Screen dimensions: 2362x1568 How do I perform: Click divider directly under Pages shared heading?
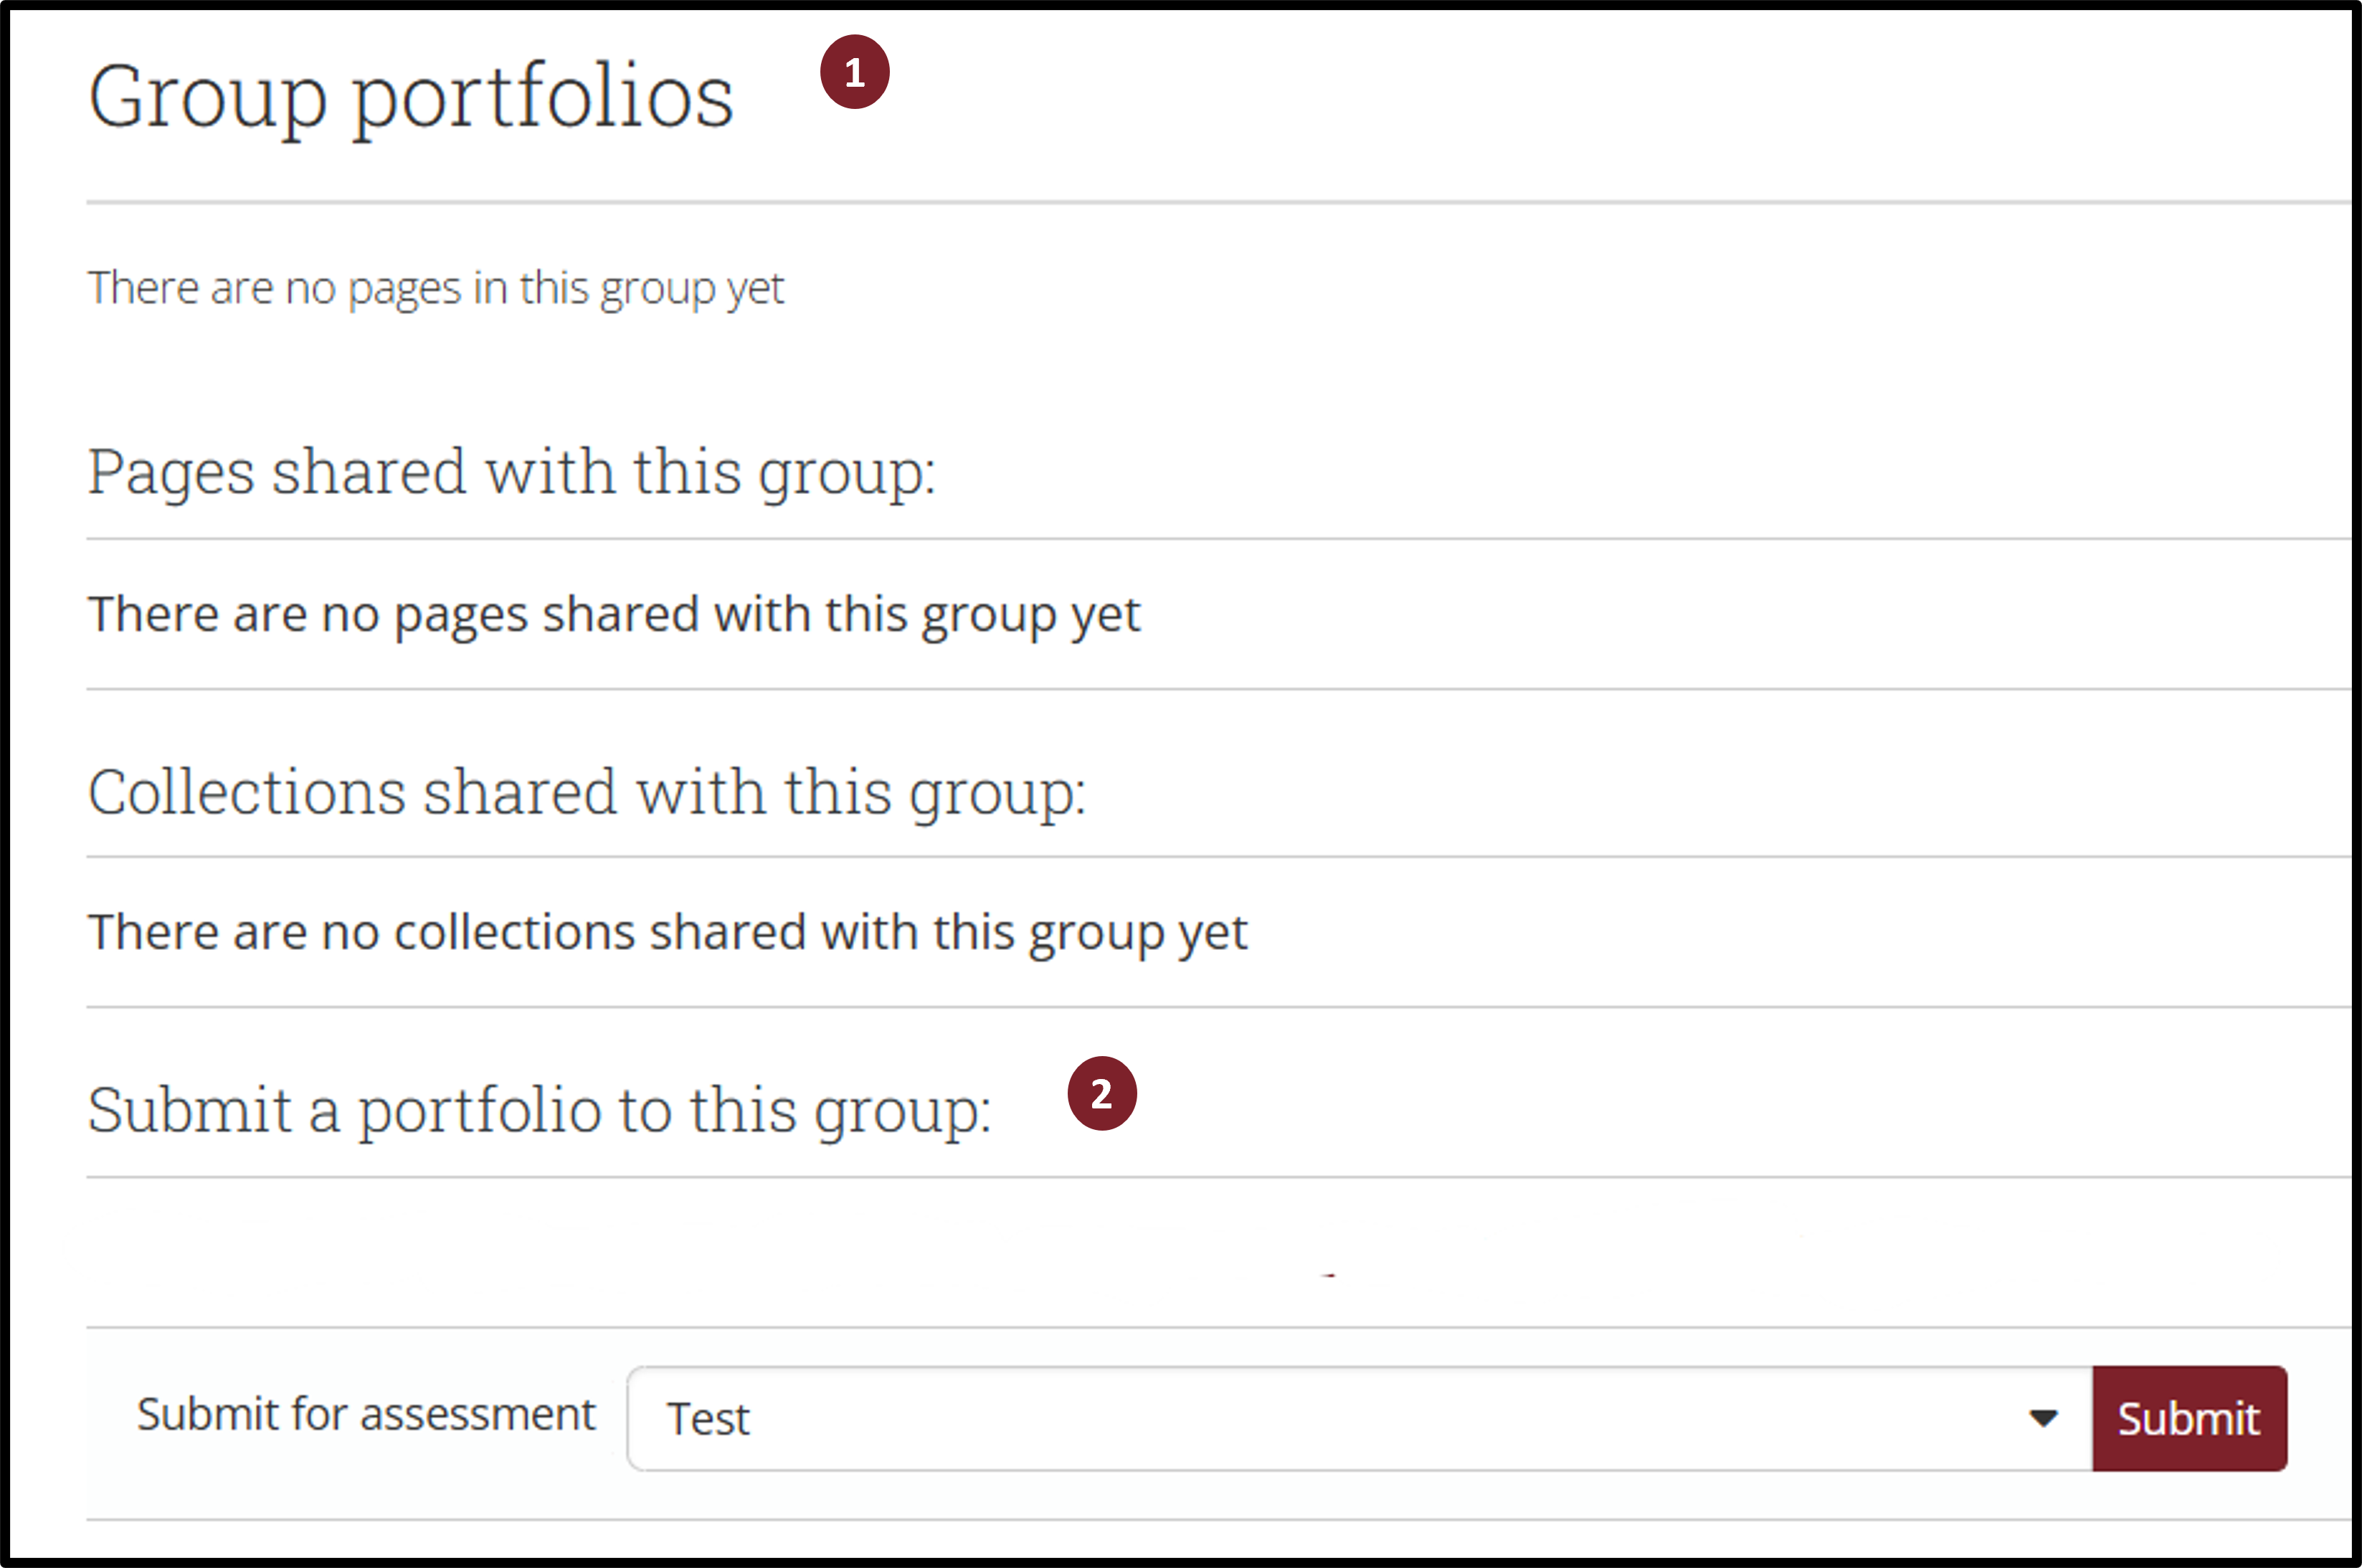1200,539
